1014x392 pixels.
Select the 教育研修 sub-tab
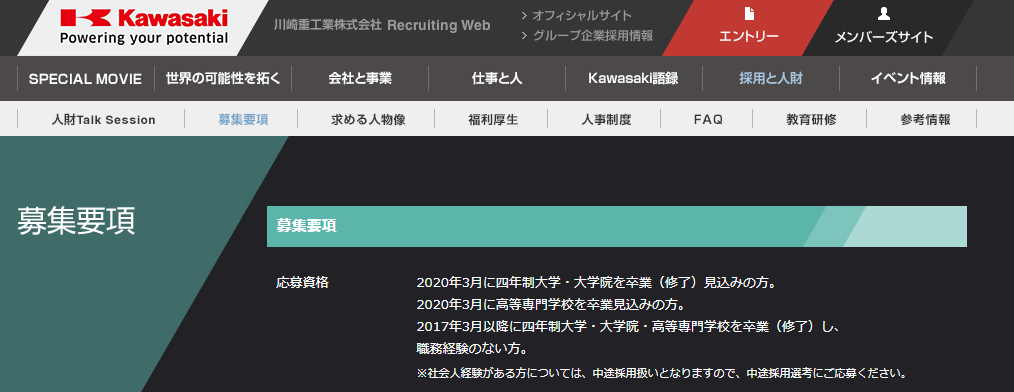click(x=811, y=120)
